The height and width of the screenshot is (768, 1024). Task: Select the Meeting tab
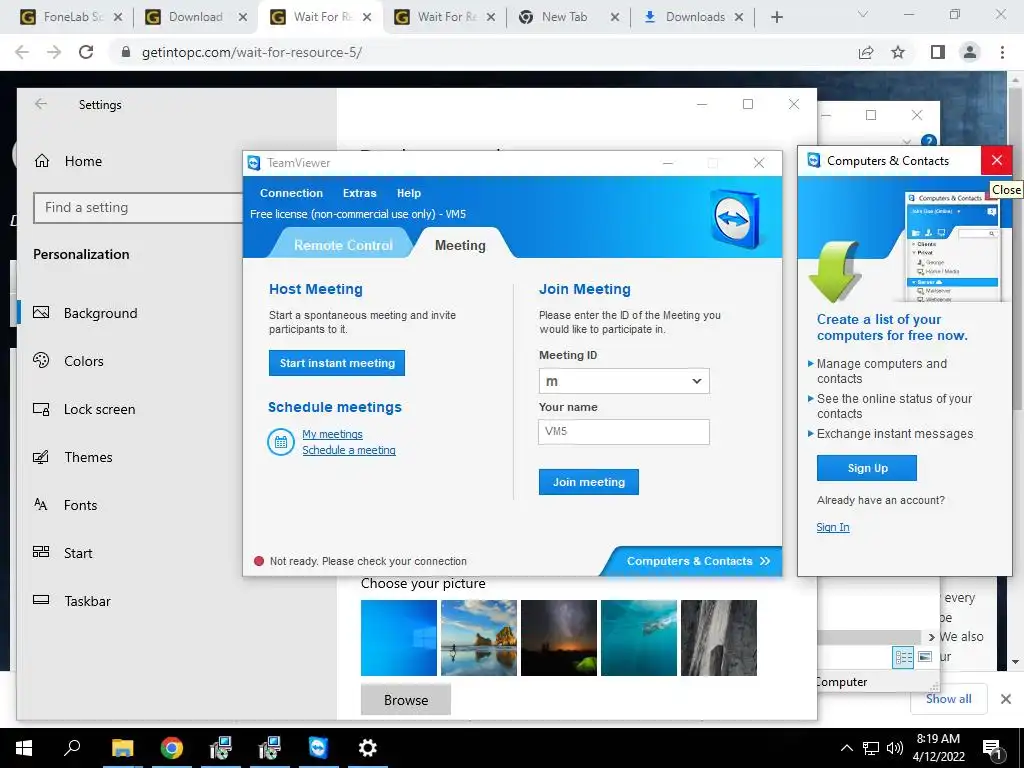[460, 246]
